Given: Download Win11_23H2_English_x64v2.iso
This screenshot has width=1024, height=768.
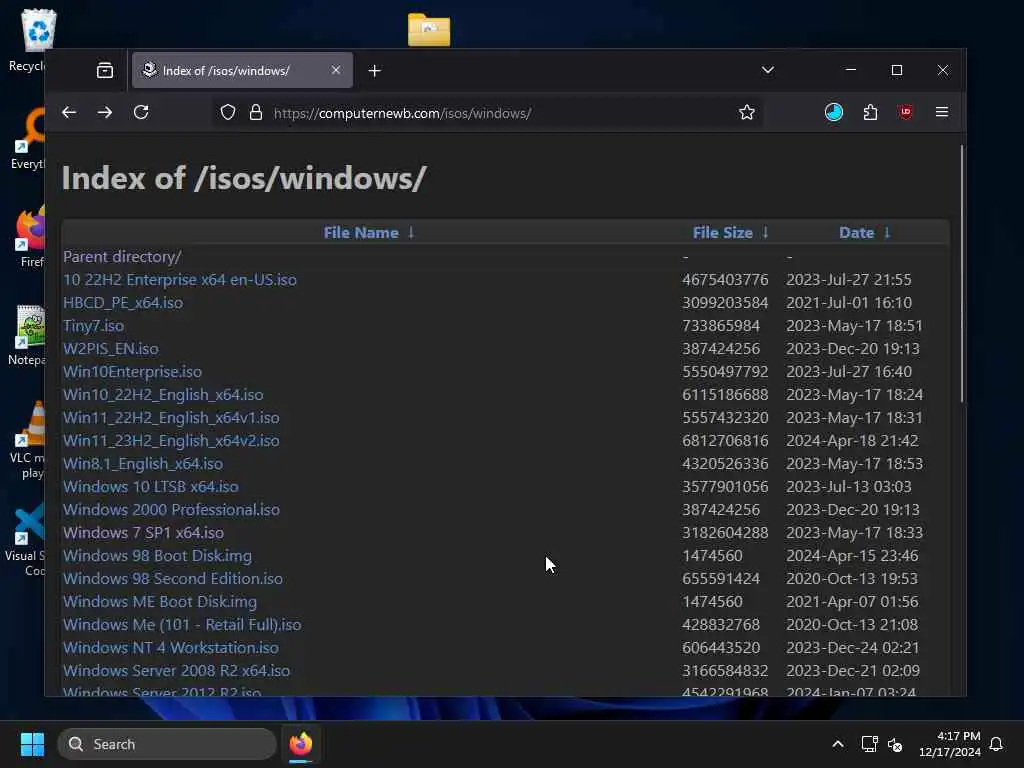Looking at the screenshot, I should click(171, 440).
